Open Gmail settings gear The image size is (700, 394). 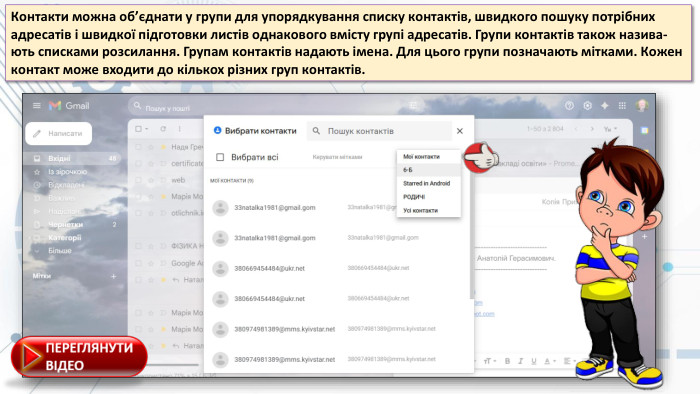click(x=588, y=106)
